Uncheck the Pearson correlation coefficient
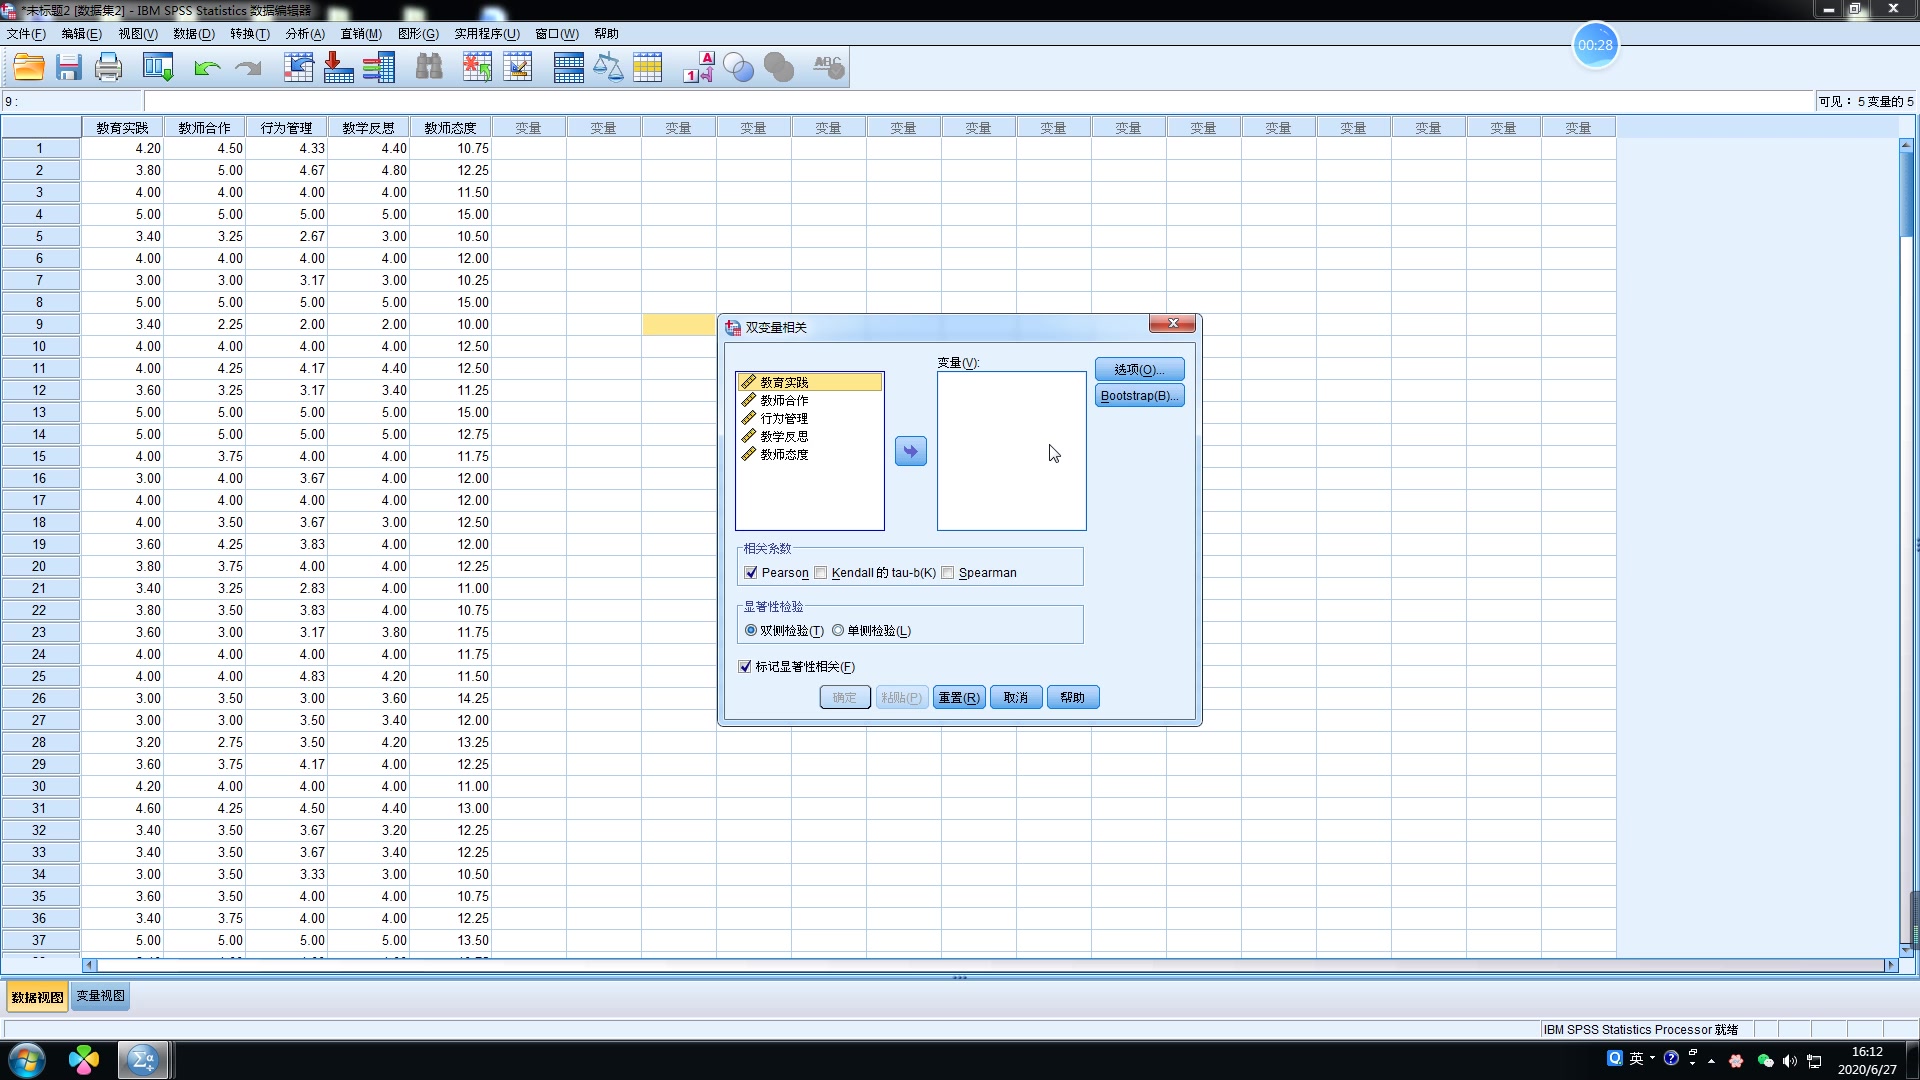Screen dimensions: 1920x1080 [752, 573]
